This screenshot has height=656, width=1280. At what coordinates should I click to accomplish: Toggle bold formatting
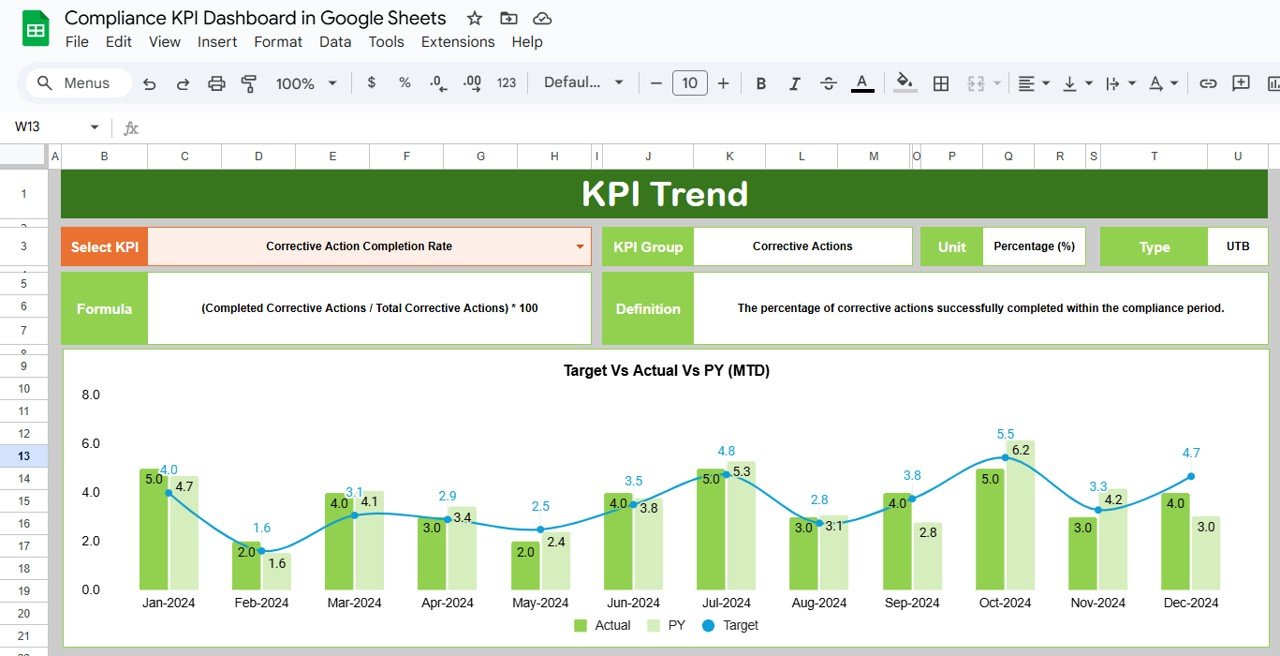point(761,83)
